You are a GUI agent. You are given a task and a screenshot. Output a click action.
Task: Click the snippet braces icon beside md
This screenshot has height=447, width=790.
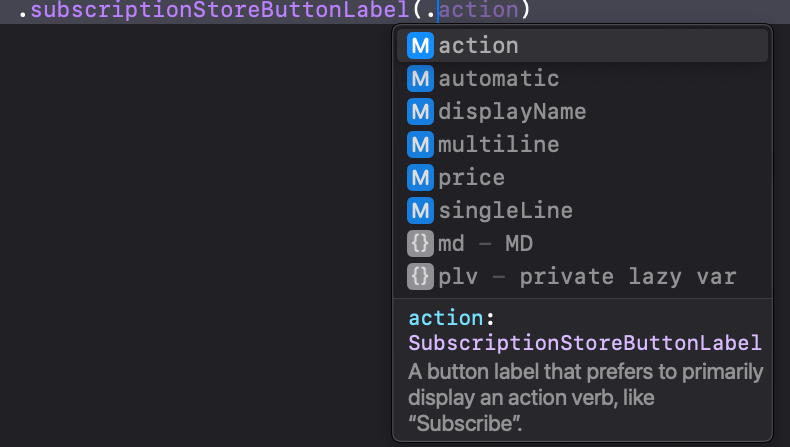point(420,243)
